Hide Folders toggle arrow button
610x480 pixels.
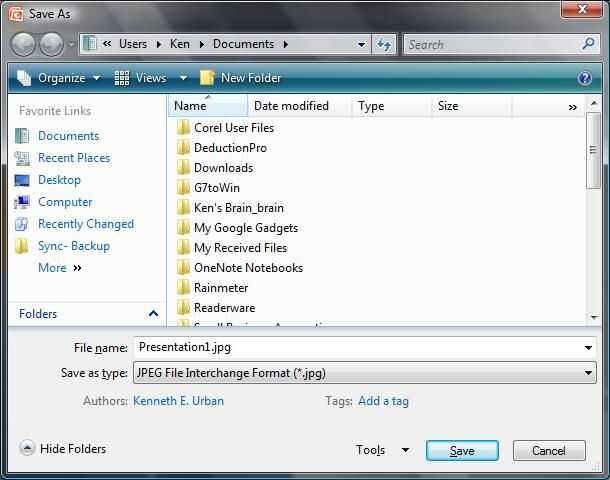click(27, 448)
